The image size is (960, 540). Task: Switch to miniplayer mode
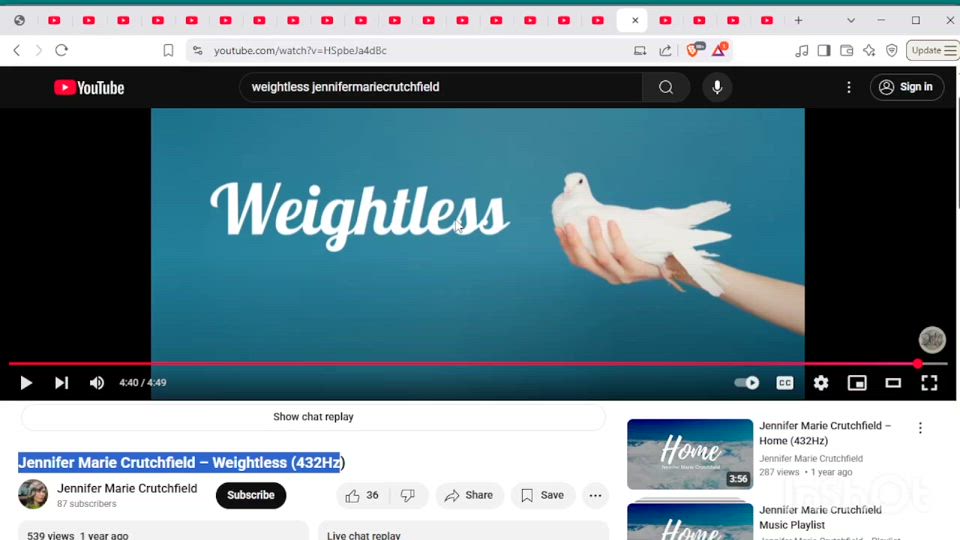[x=857, y=383]
